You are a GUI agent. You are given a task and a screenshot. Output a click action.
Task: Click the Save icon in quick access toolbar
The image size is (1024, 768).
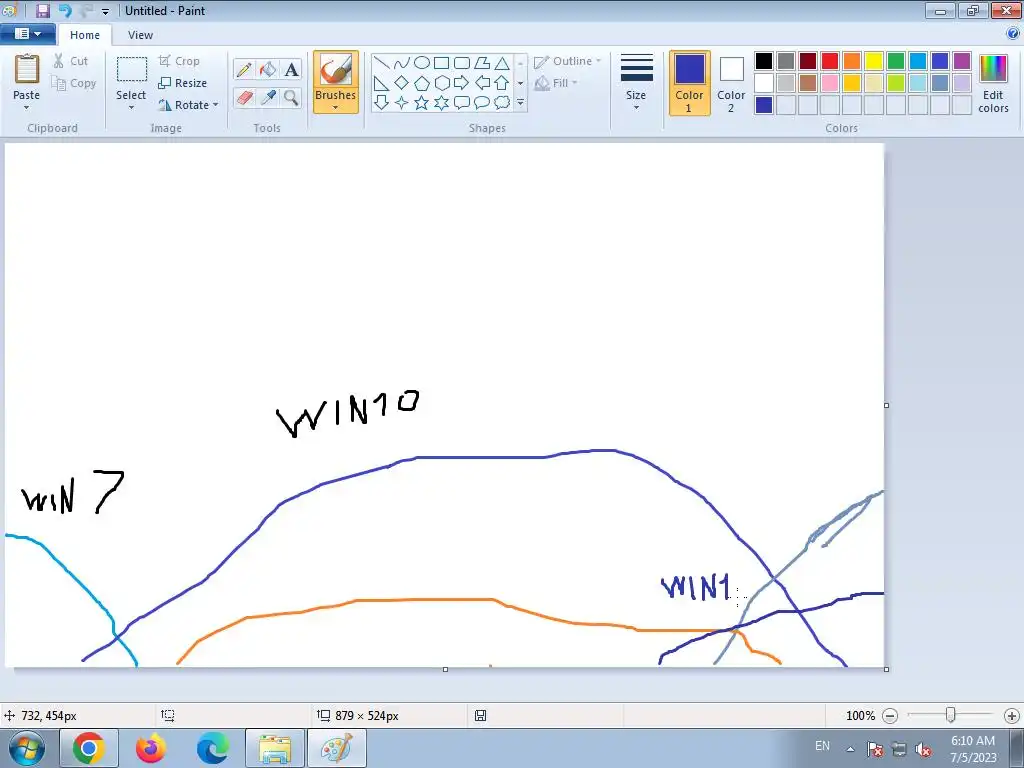tap(43, 10)
